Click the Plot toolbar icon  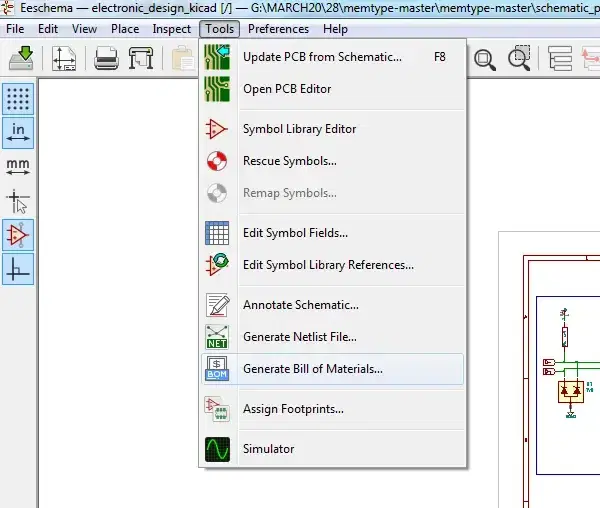[x=141, y=58]
